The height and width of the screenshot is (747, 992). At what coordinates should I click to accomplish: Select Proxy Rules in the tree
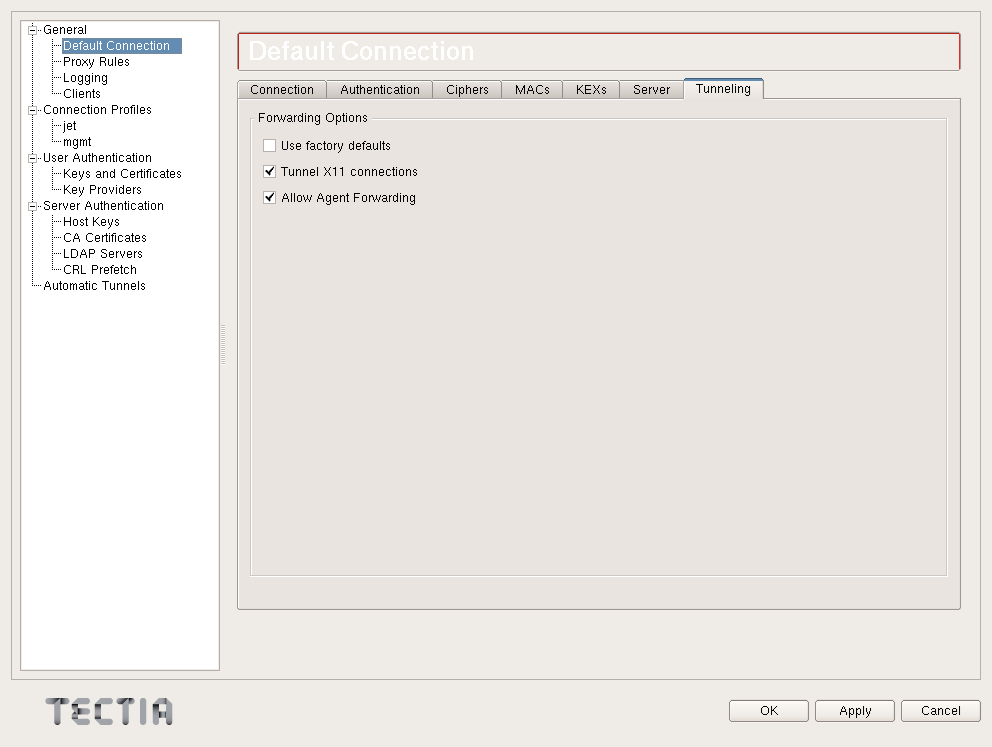pos(96,62)
